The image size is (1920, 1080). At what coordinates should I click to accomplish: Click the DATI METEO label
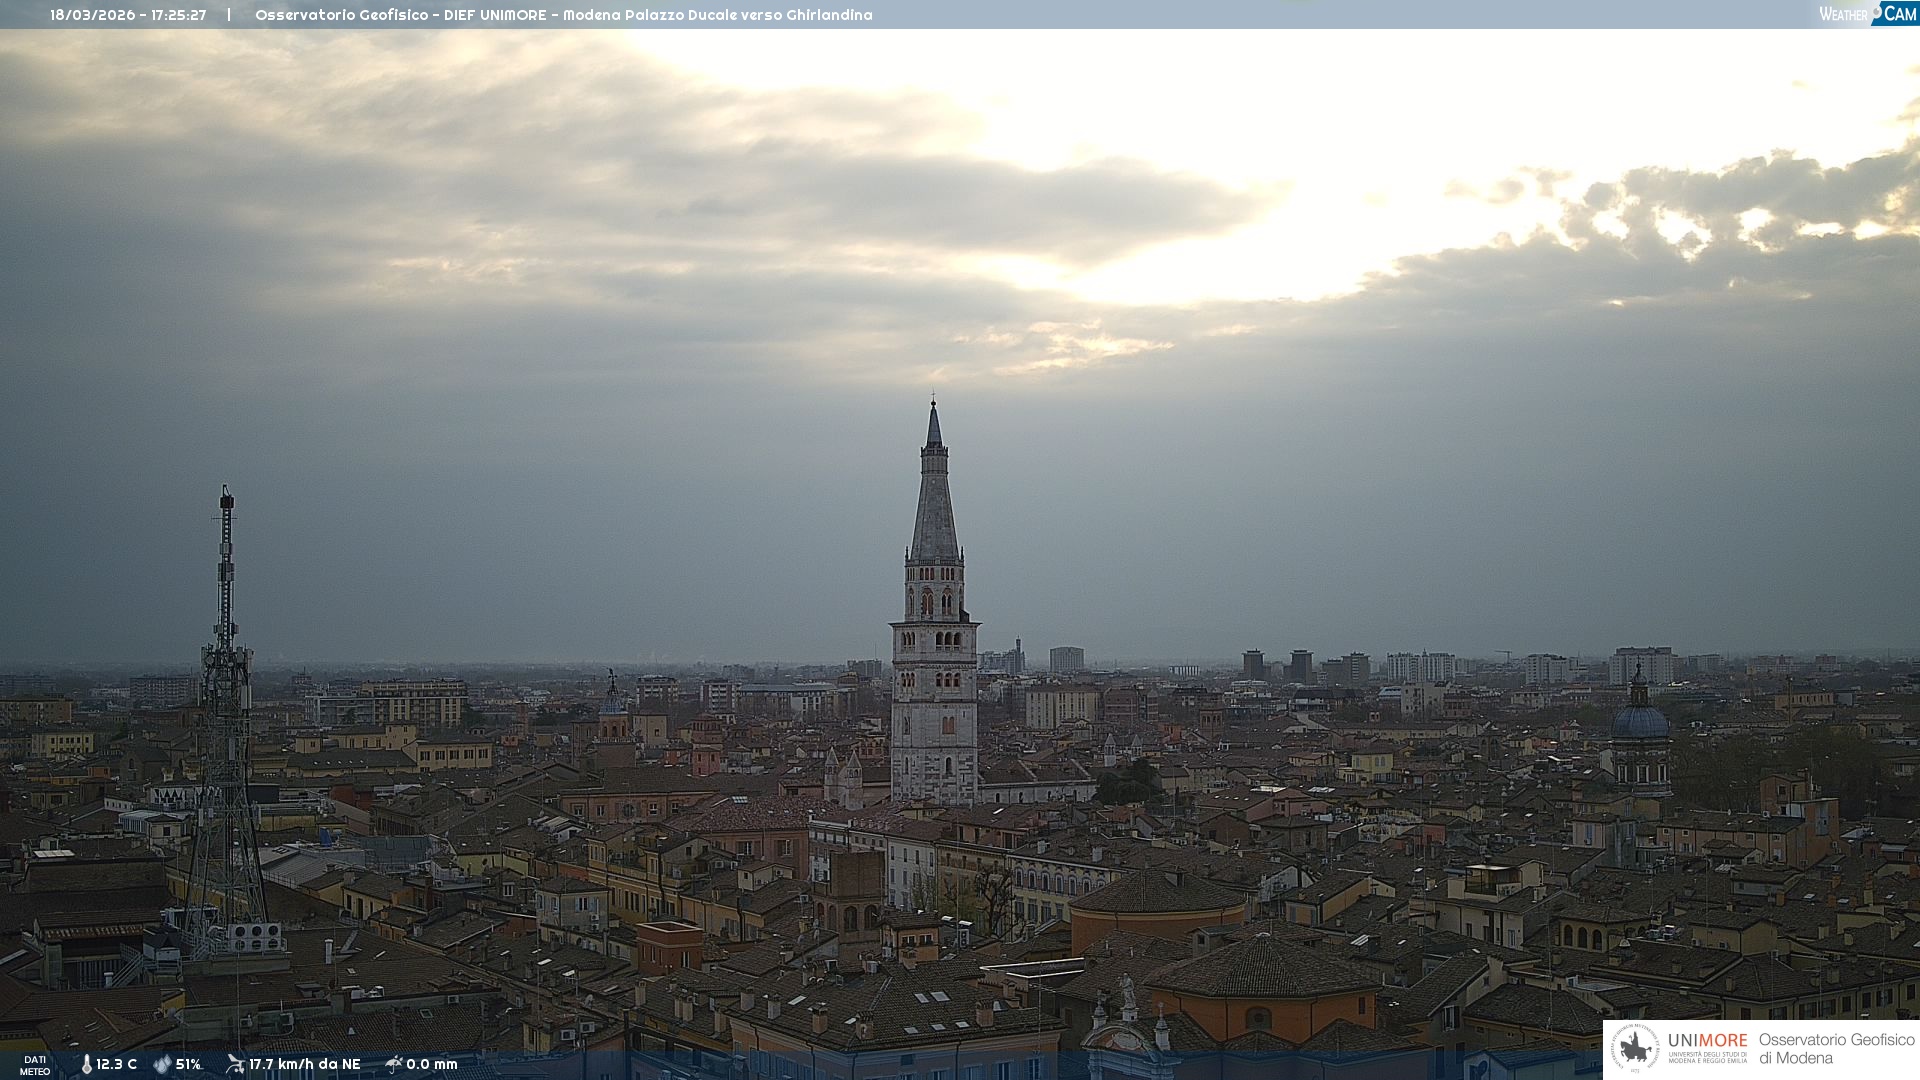click(35, 1065)
